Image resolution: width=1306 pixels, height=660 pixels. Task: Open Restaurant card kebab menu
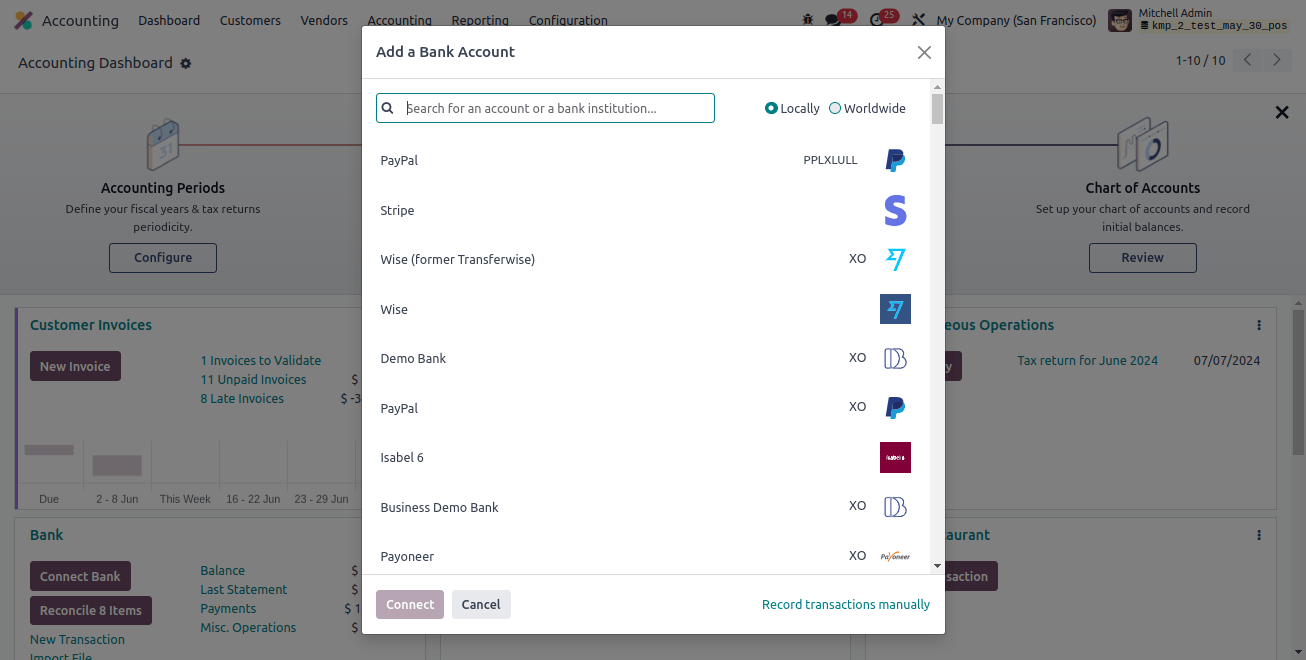click(x=1259, y=535)
